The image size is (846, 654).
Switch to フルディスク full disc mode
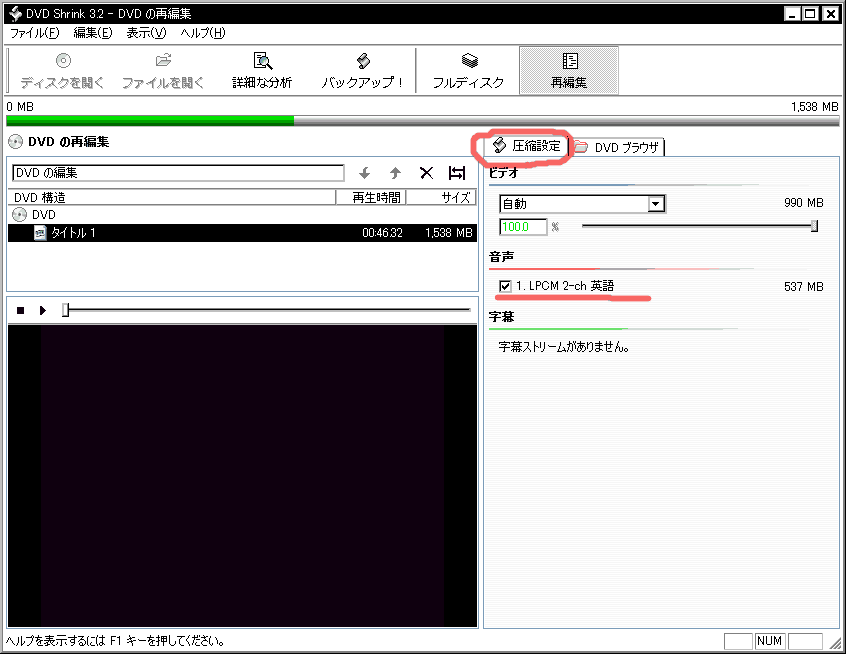(468, 71)
